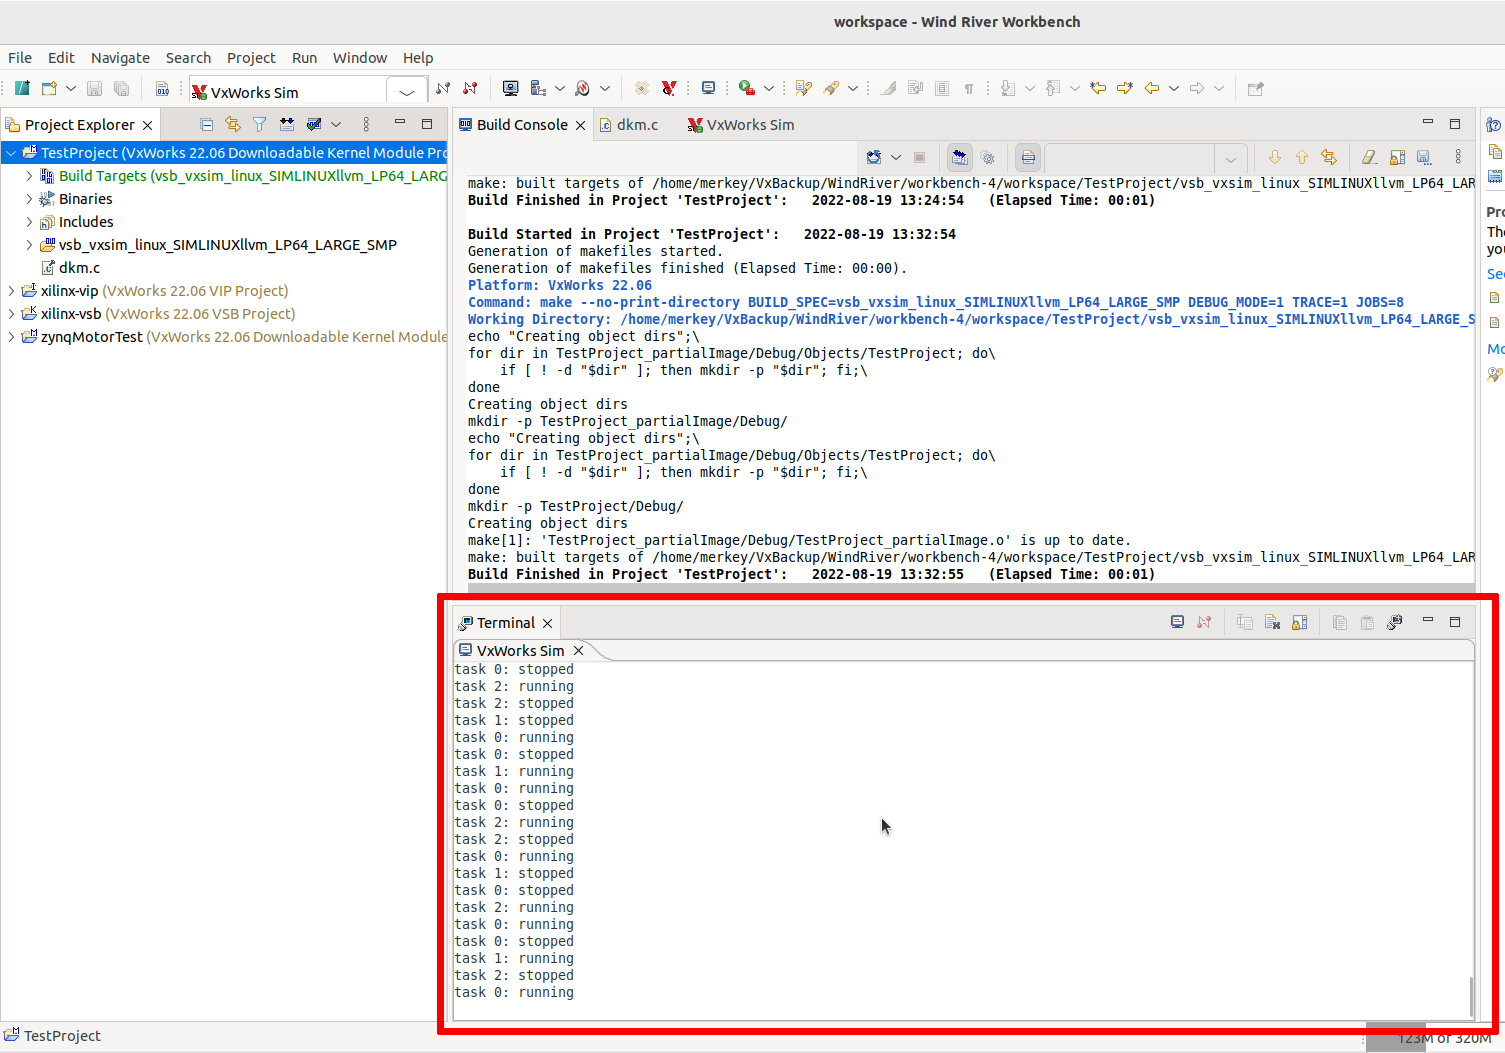Click the external tools icon in main toolbar
The image size is (1505, 1053).
coord(746,88)
